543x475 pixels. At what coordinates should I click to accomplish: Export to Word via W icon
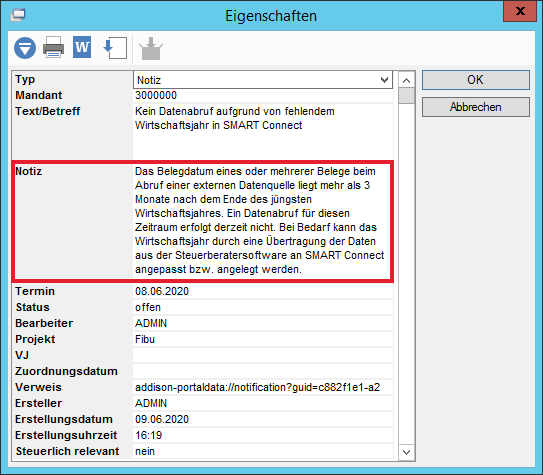click(x=82, y=47)
